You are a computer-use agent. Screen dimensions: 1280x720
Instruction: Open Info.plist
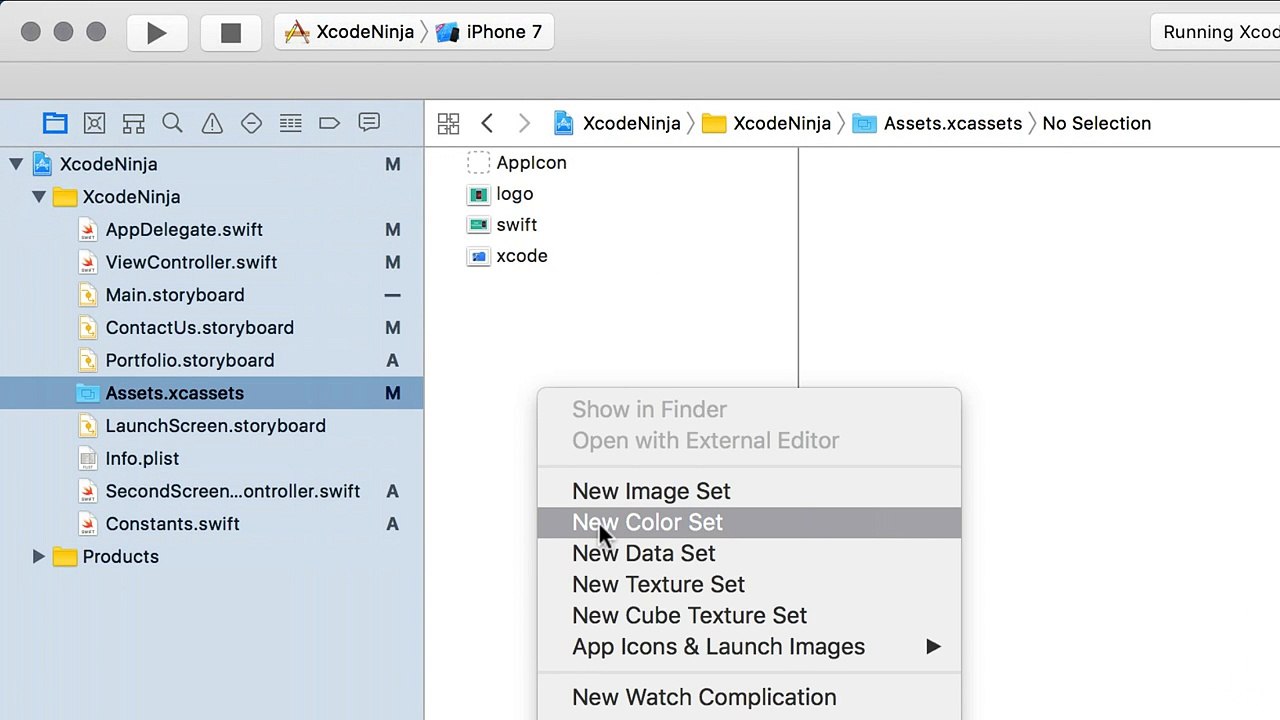click(212, 458)
